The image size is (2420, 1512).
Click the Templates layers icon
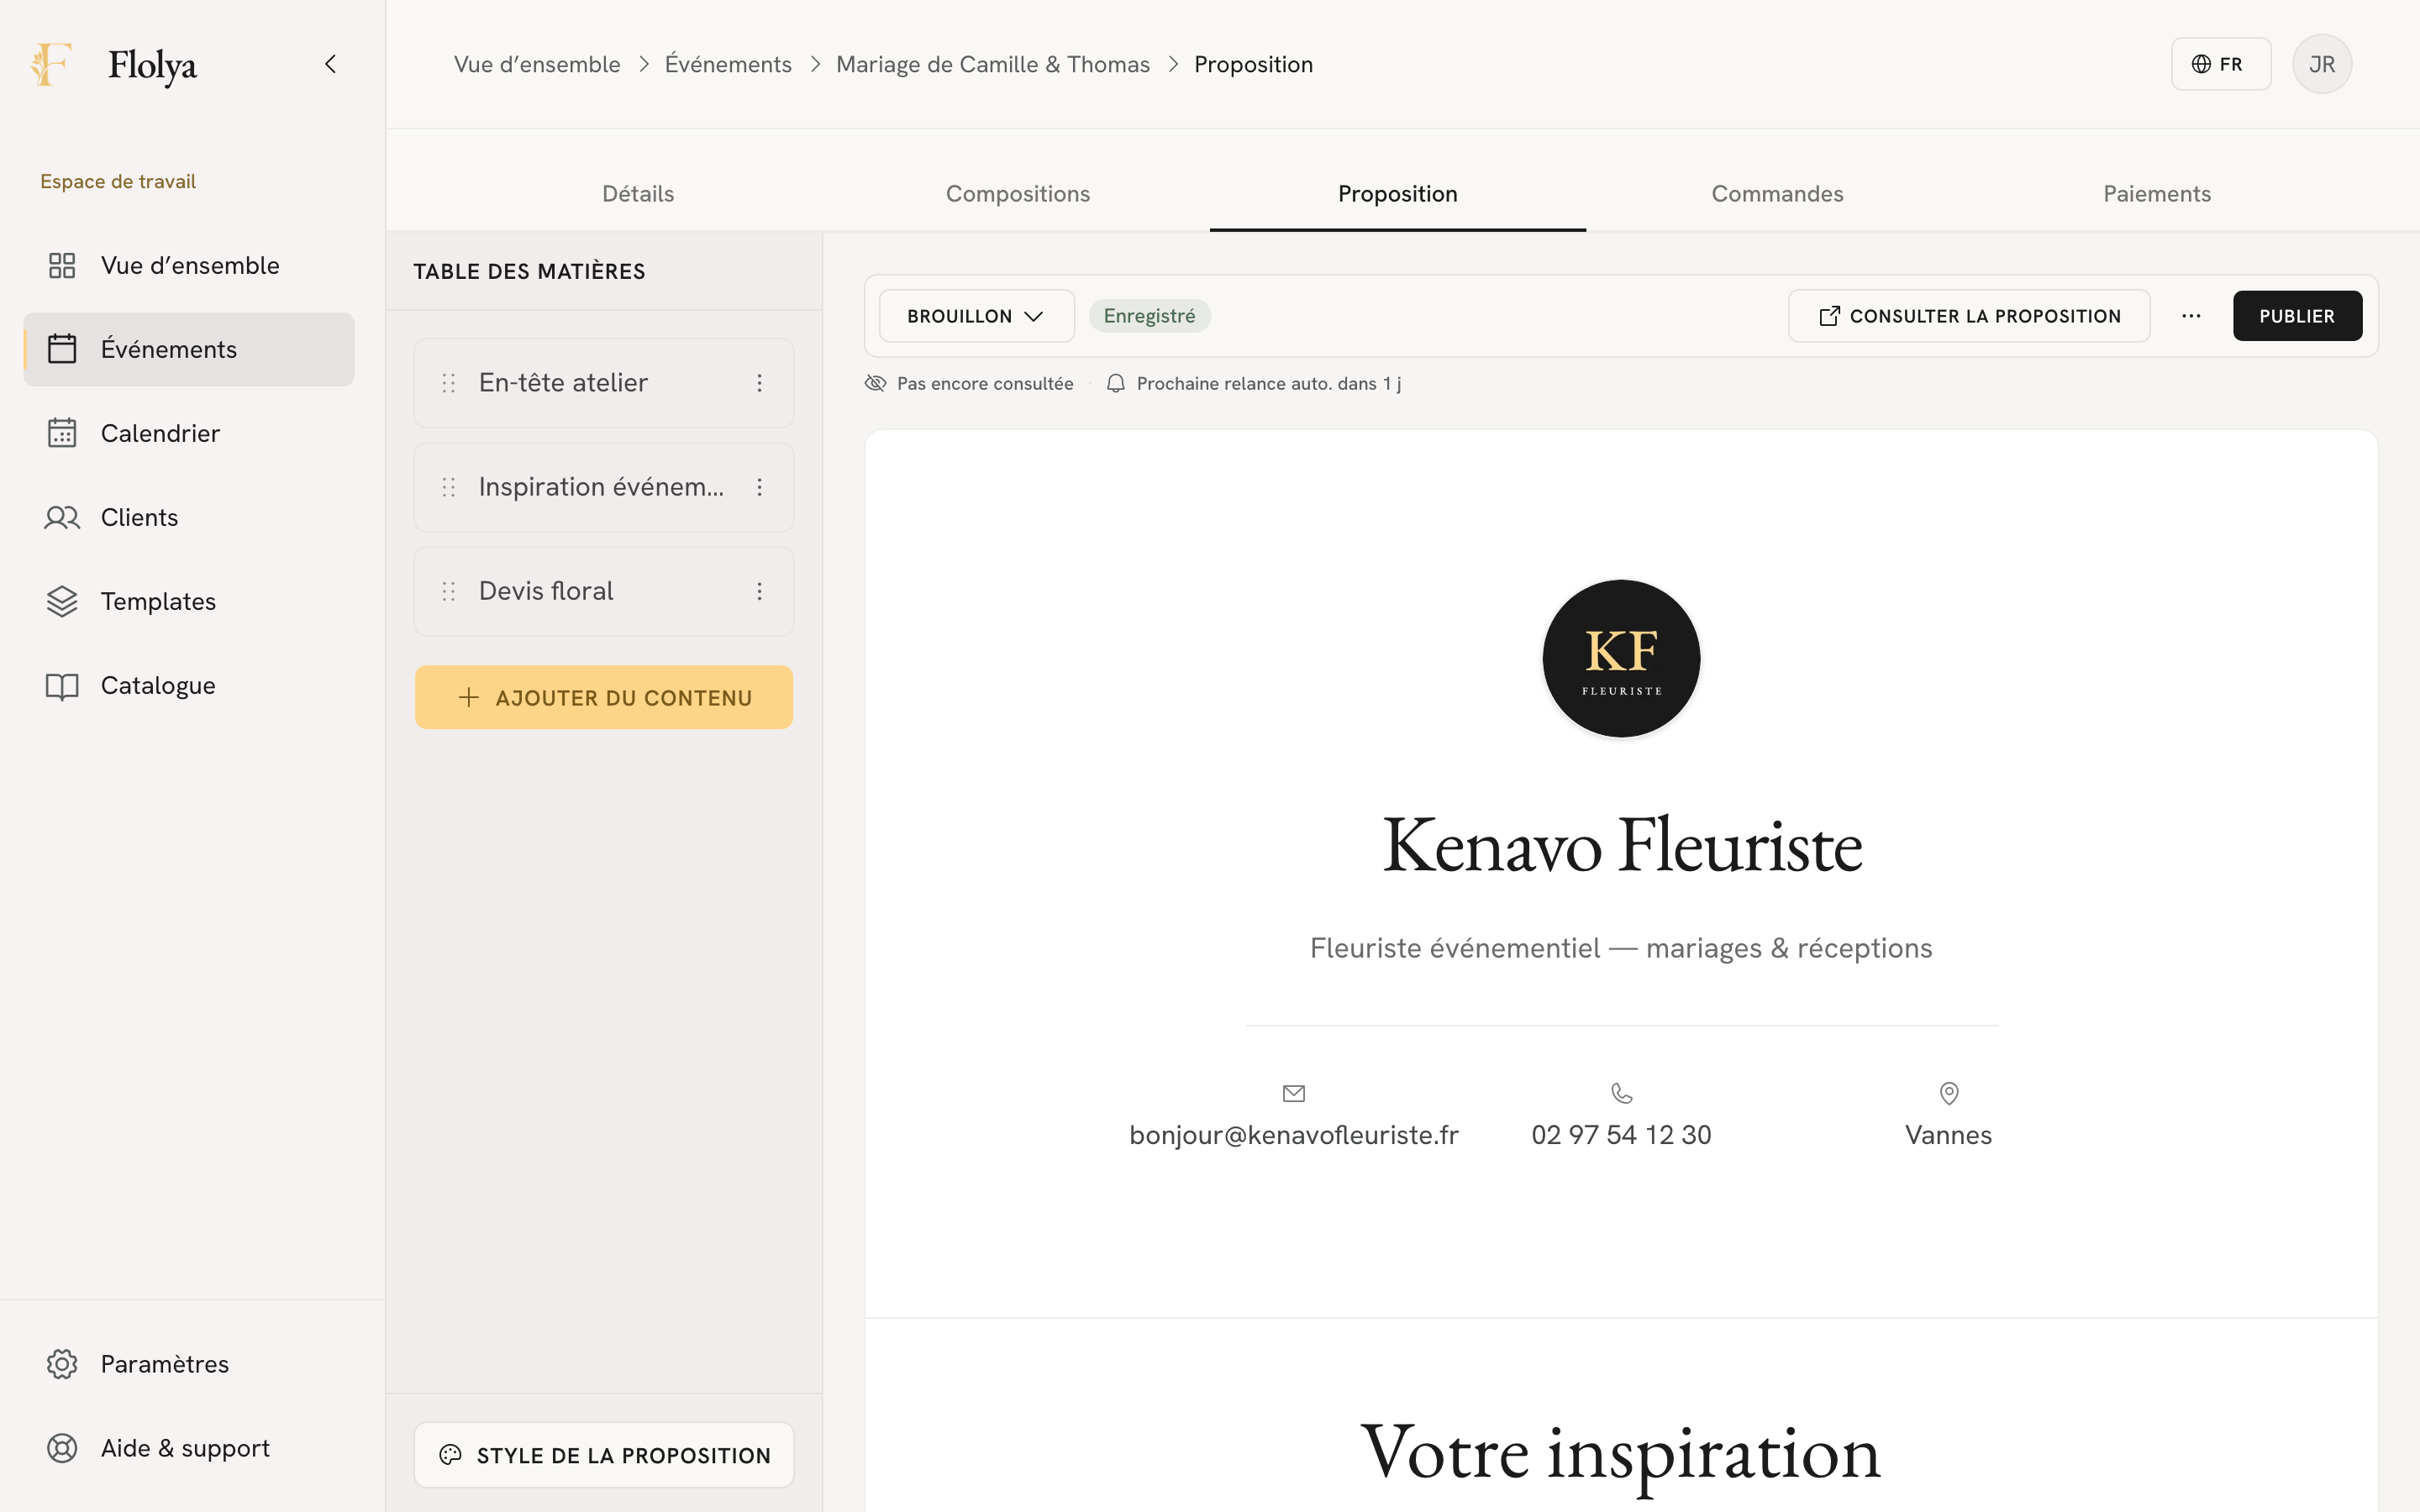pos(62,601)
